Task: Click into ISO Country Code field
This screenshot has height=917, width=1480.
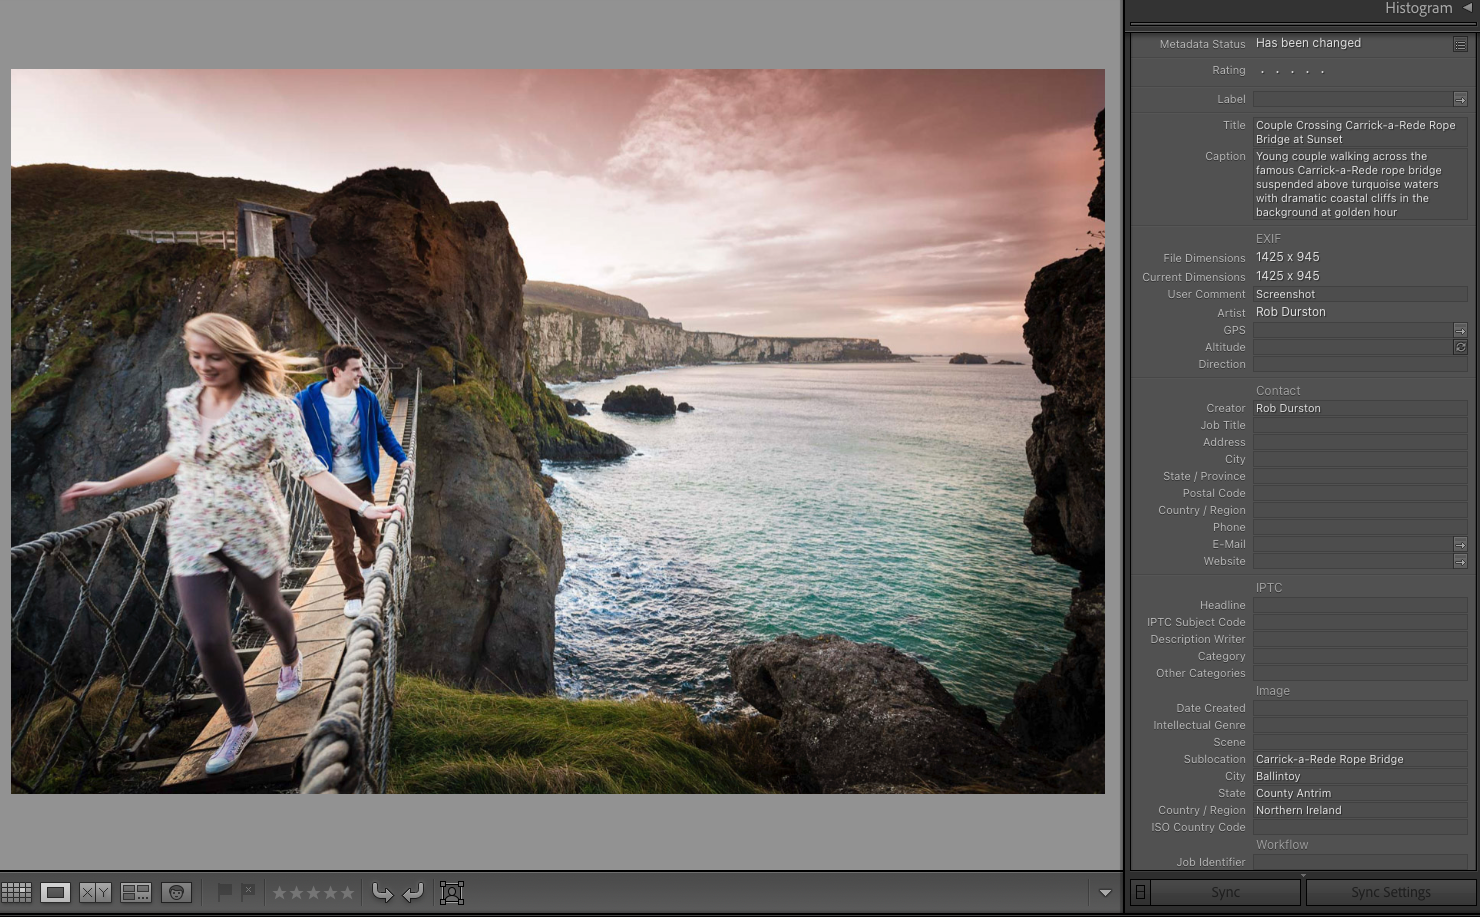Action: [x=1360, y=827]
